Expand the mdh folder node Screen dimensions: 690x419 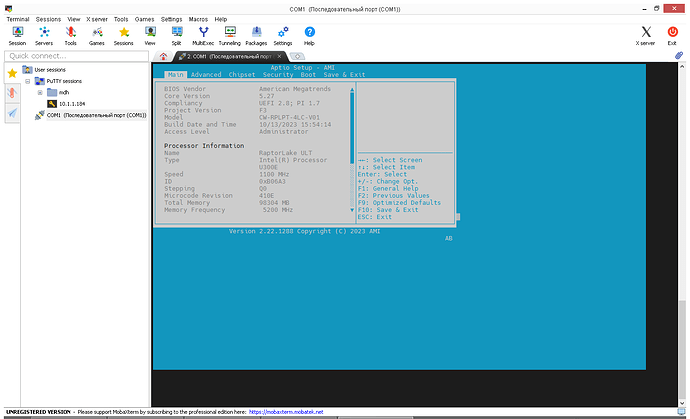pyautogui.click(x=40, y=93)
